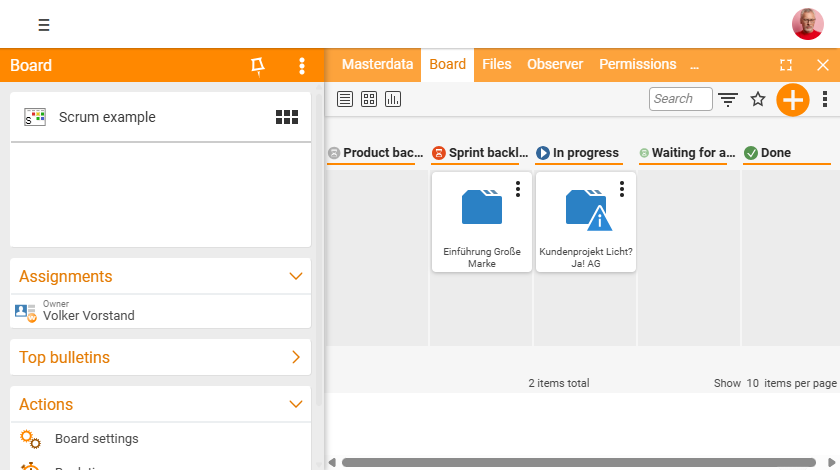Add a new item with plus button

(792, 100)
